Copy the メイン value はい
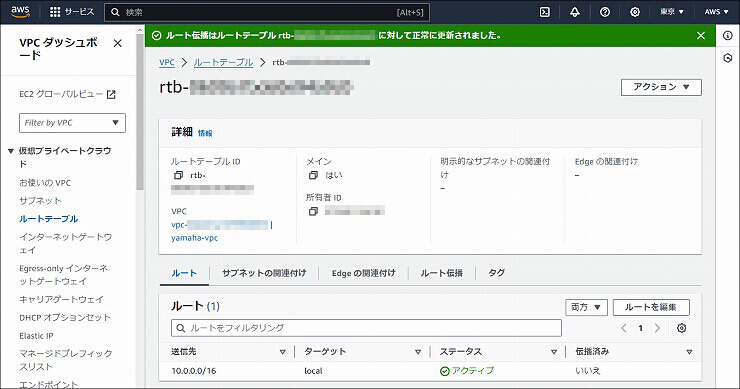The image size is (740, 389). click(x=313, y=175)
